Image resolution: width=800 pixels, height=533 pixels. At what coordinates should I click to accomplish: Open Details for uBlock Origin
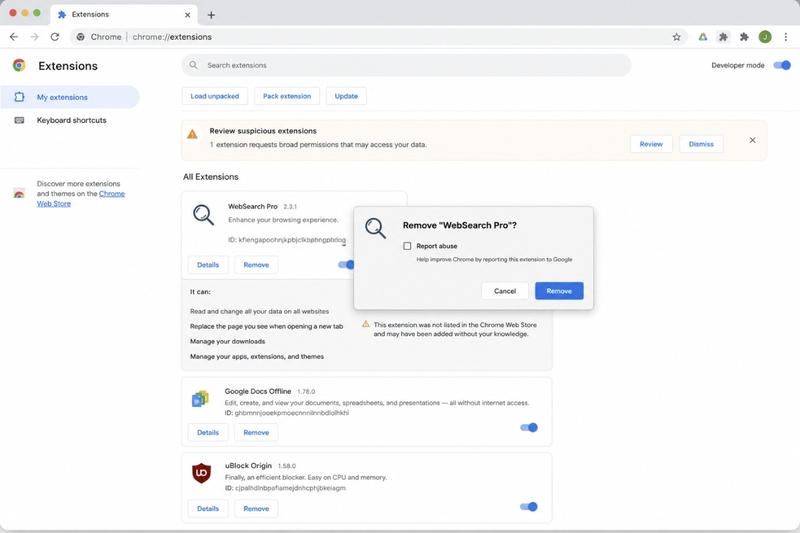(x=208, y=509)
